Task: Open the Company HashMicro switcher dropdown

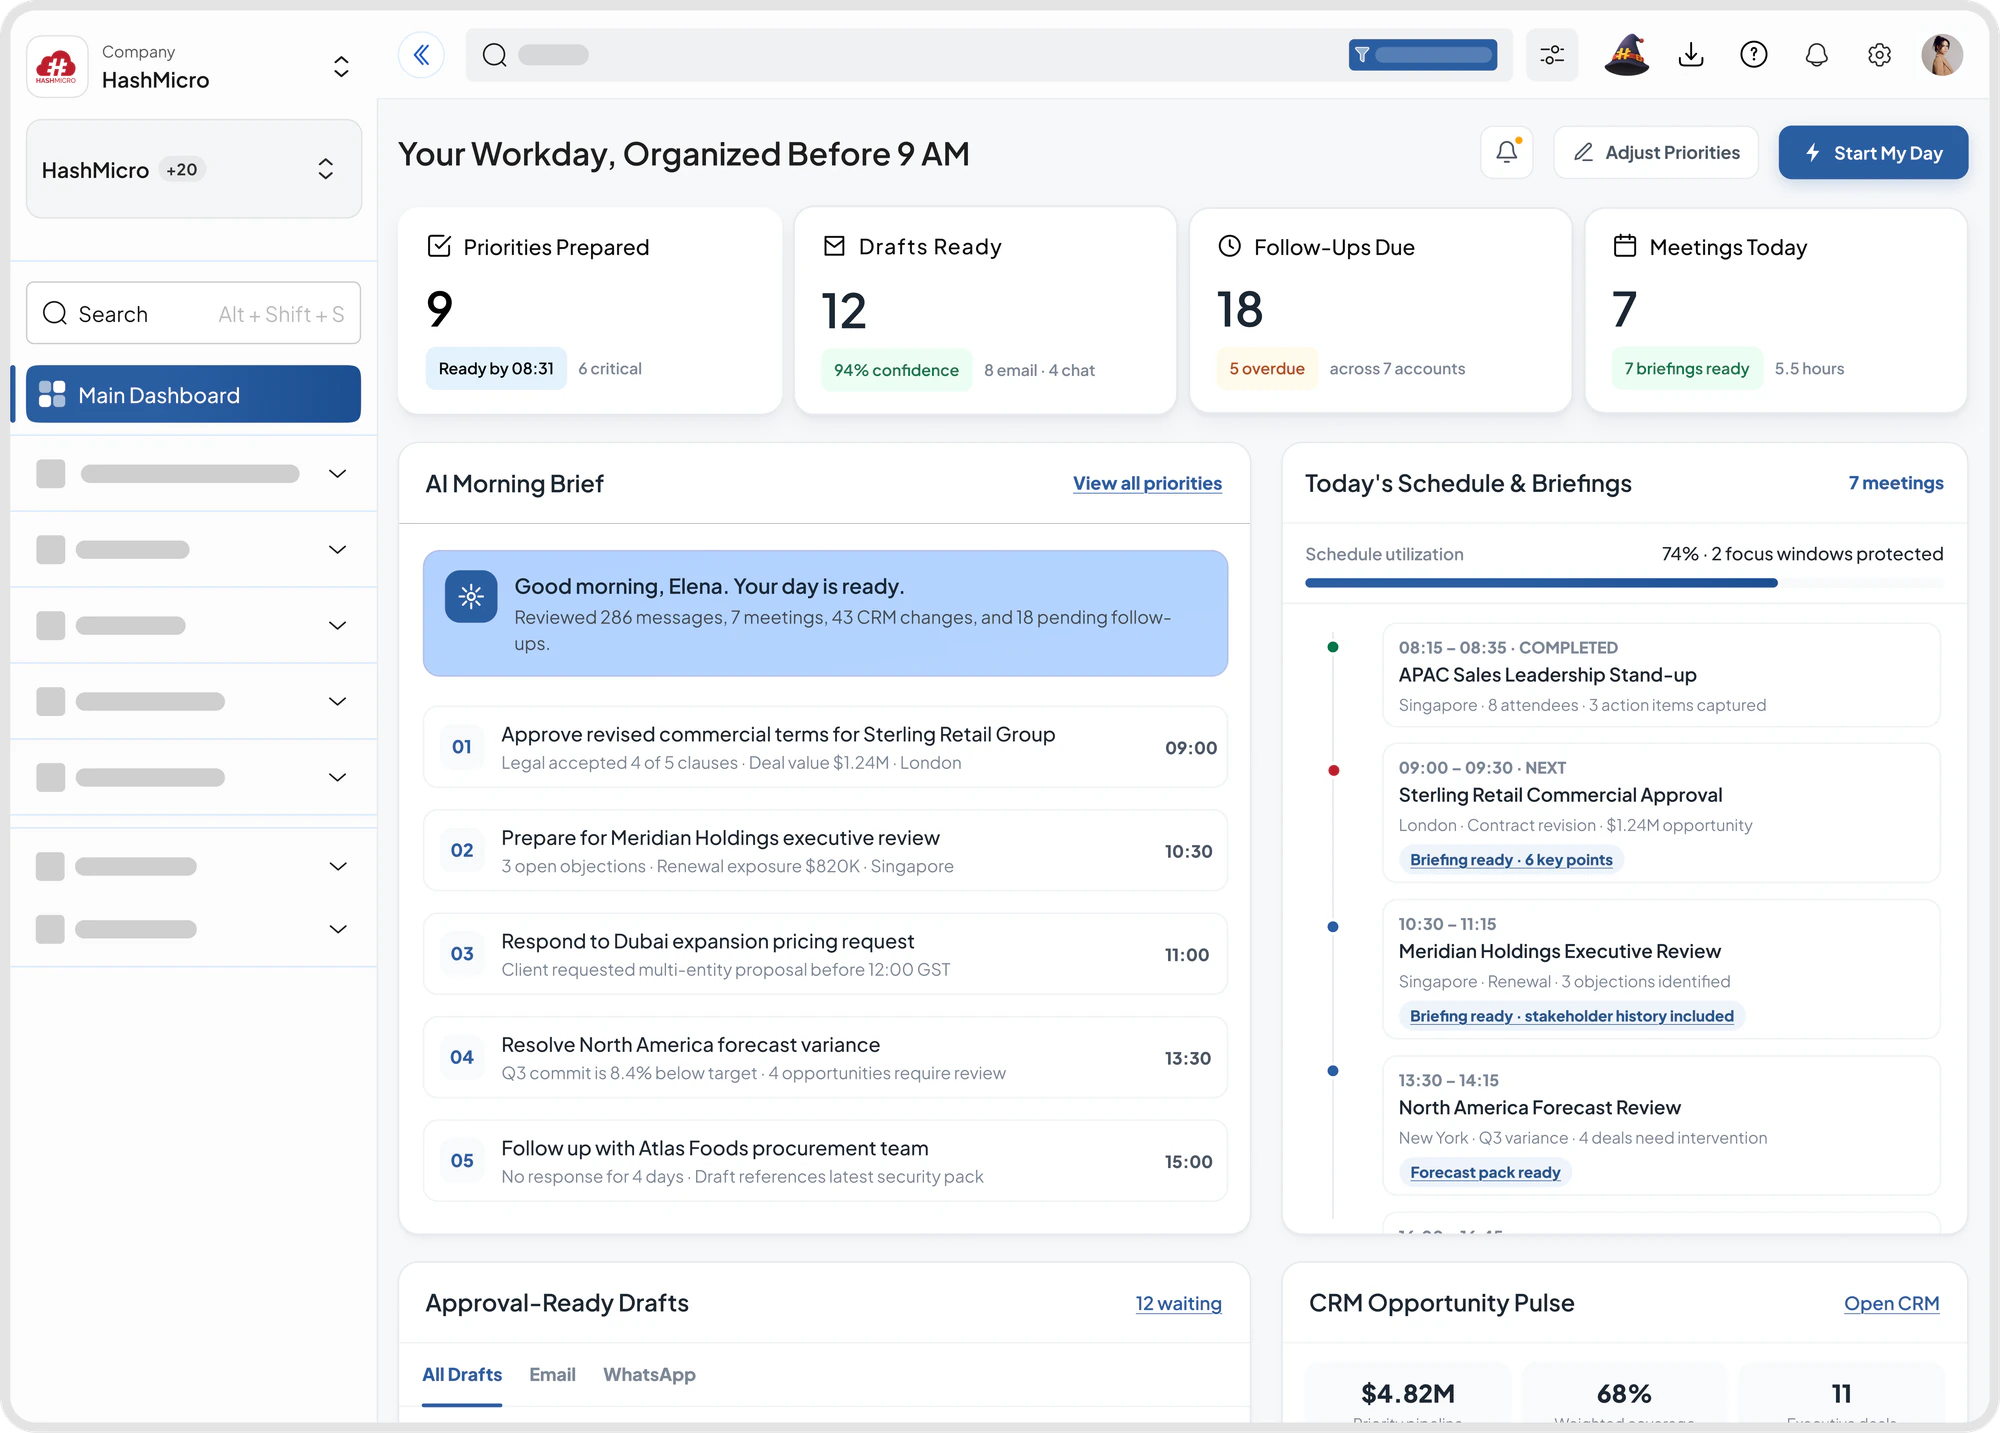Action: (x=341, y=67)
